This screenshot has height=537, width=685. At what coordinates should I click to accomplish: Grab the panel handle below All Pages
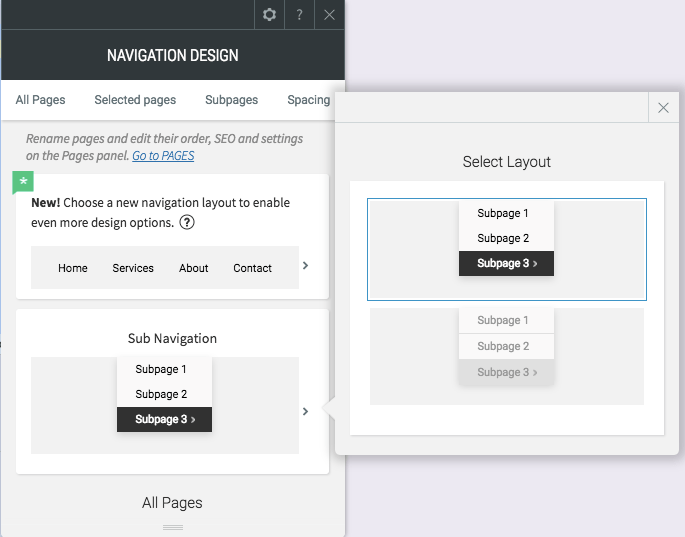click(173, 527)
